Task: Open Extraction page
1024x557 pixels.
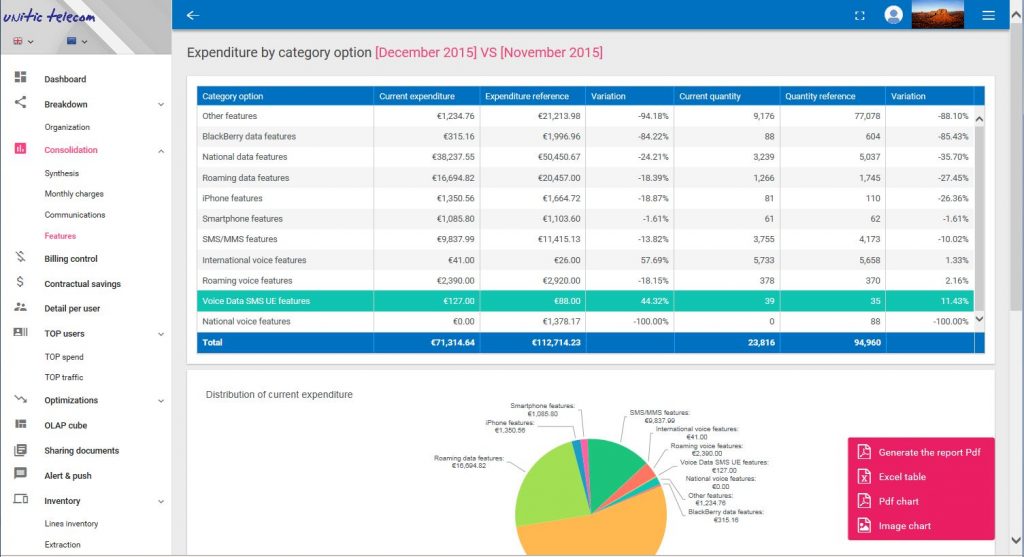Action: coord(63,545)
